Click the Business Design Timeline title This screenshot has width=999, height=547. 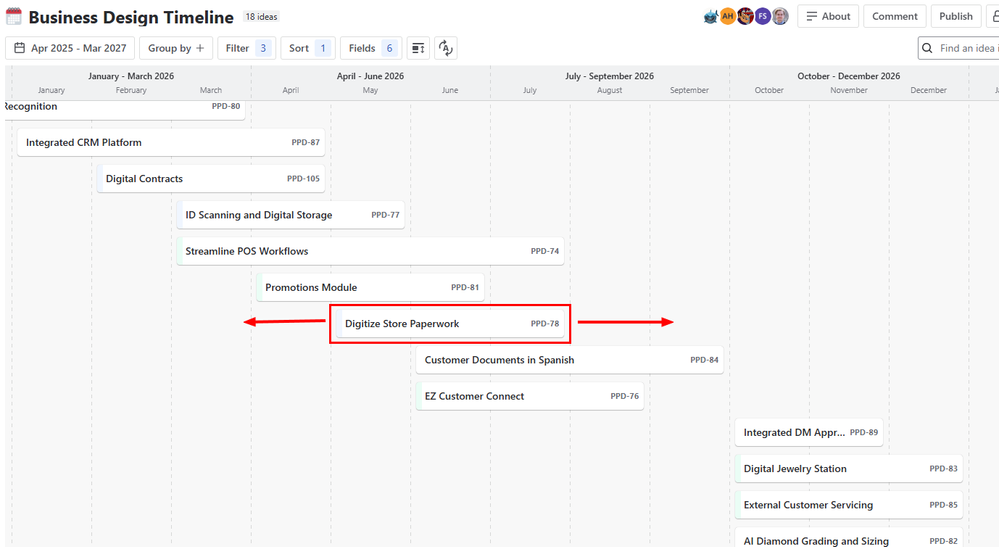(x=131, y=17)
